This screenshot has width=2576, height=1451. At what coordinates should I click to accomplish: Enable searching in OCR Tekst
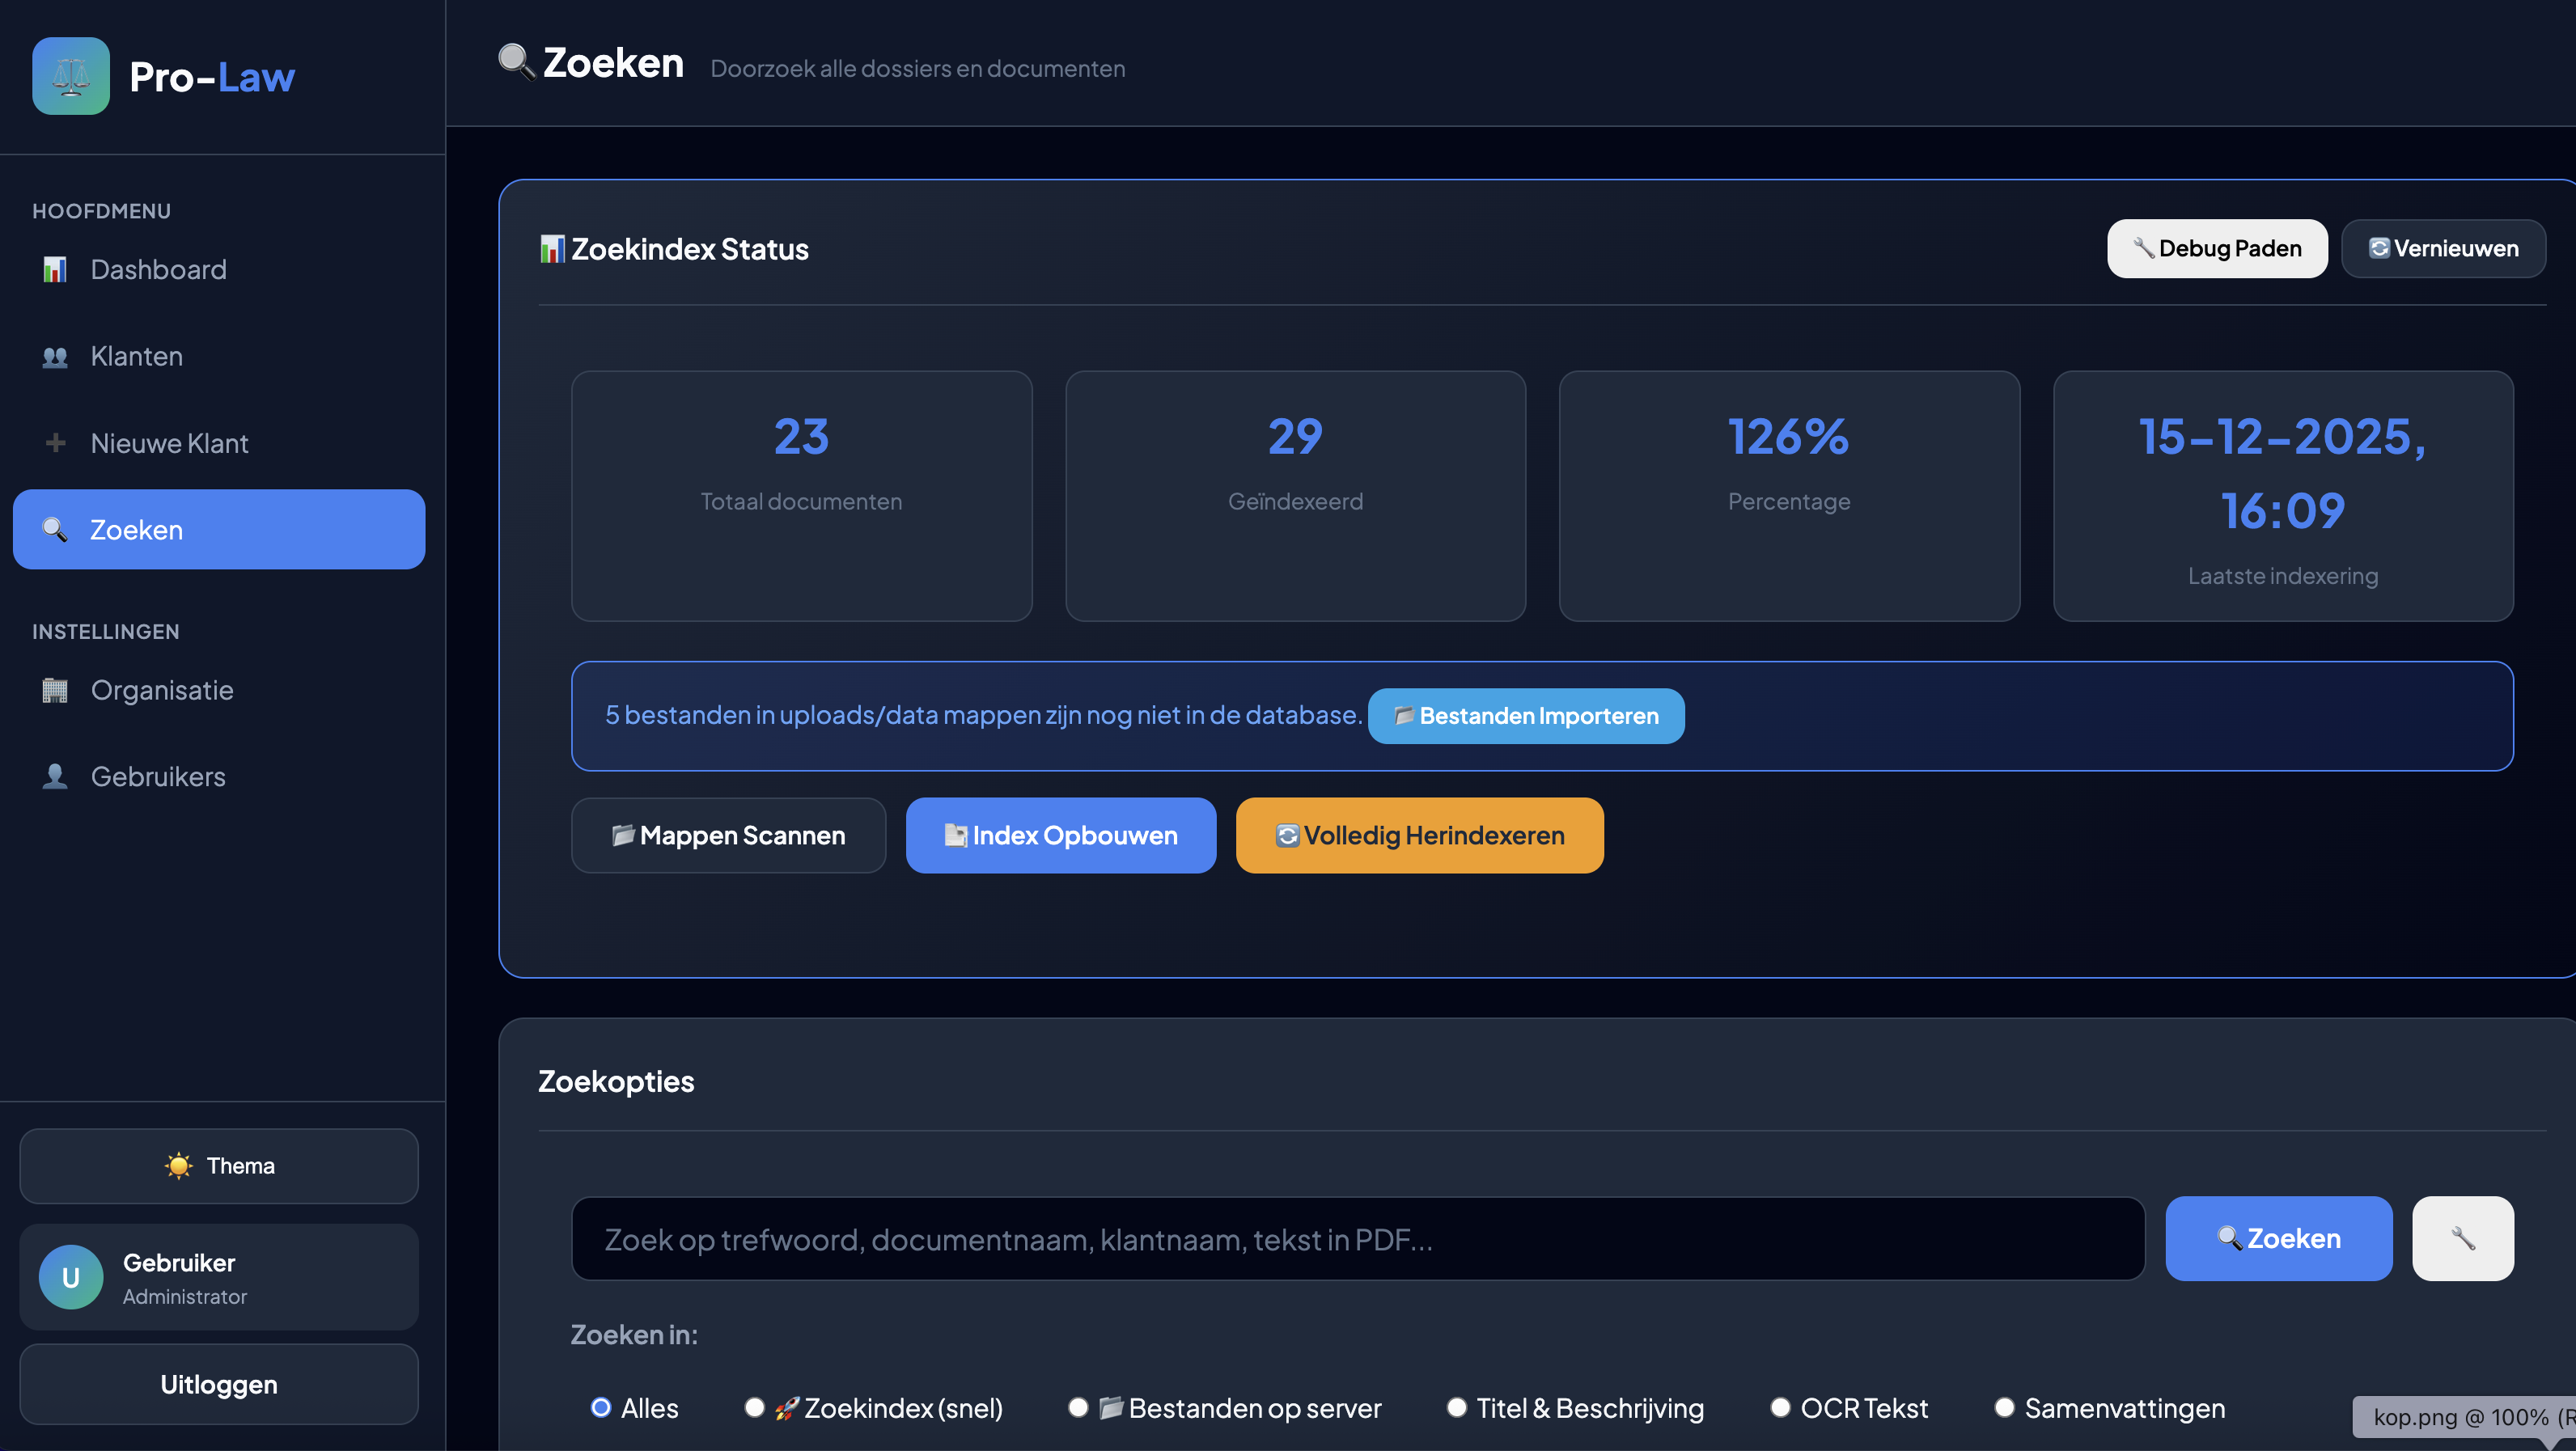1781,1407
